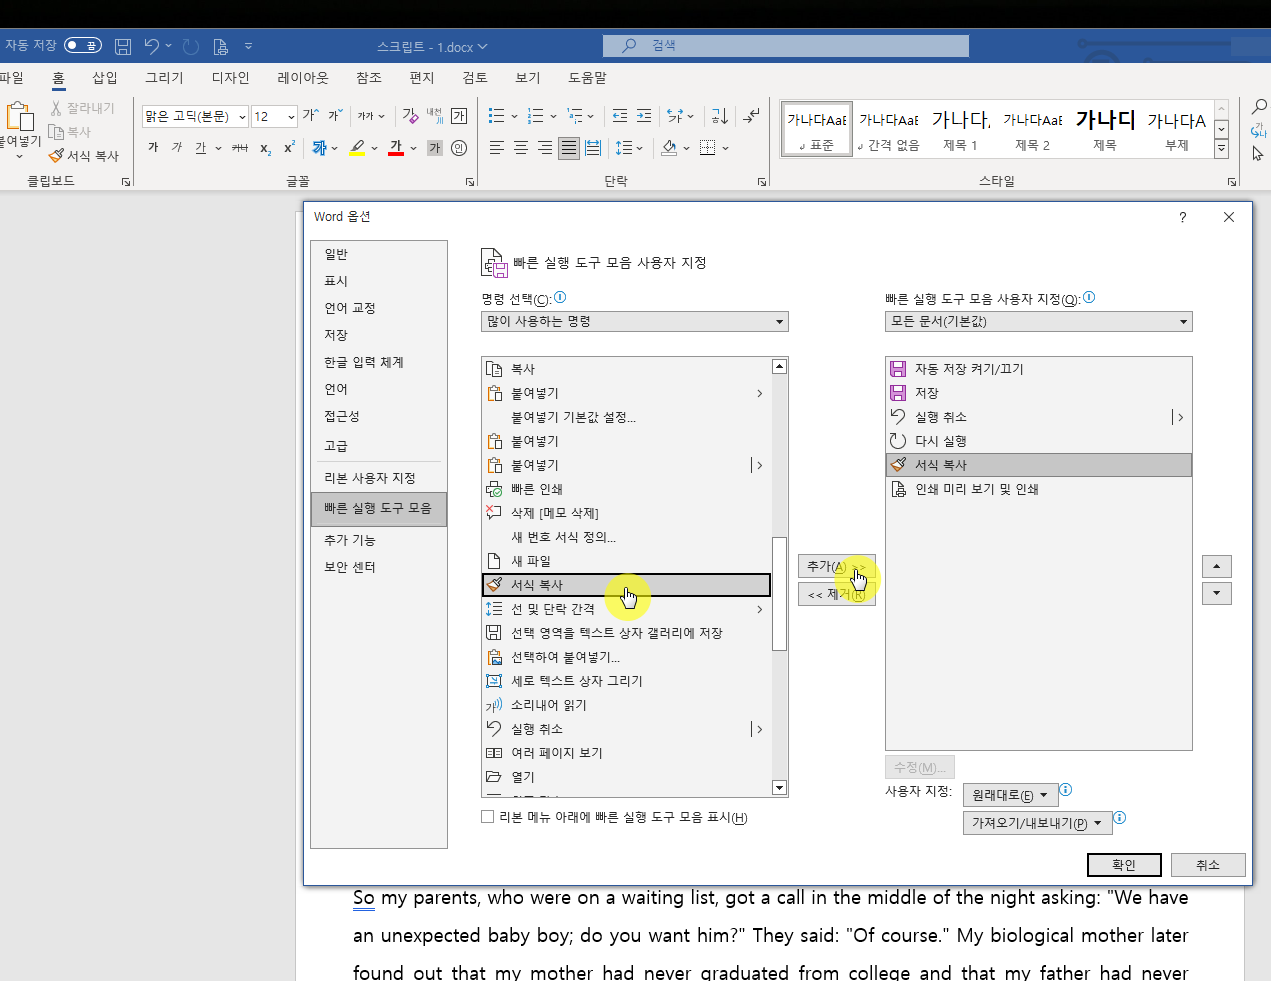Click the superscript icon in the Font group
1271x981 pixels.
click(x=288, y=148)
